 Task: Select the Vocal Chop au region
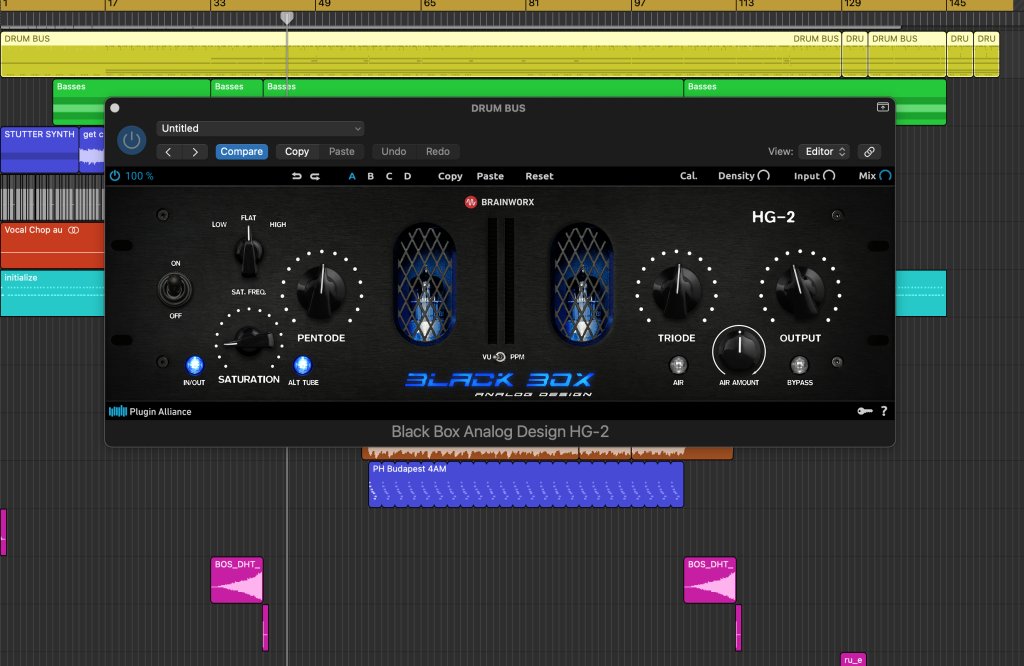(52, 246)
